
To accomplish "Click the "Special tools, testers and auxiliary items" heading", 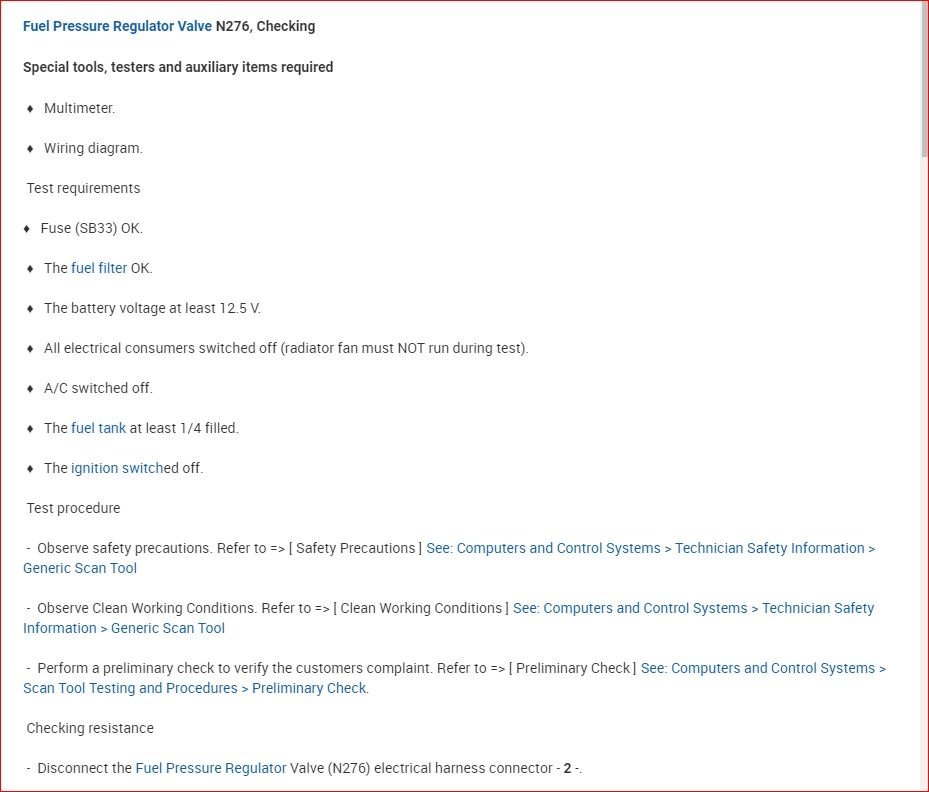I will point(178,67).
